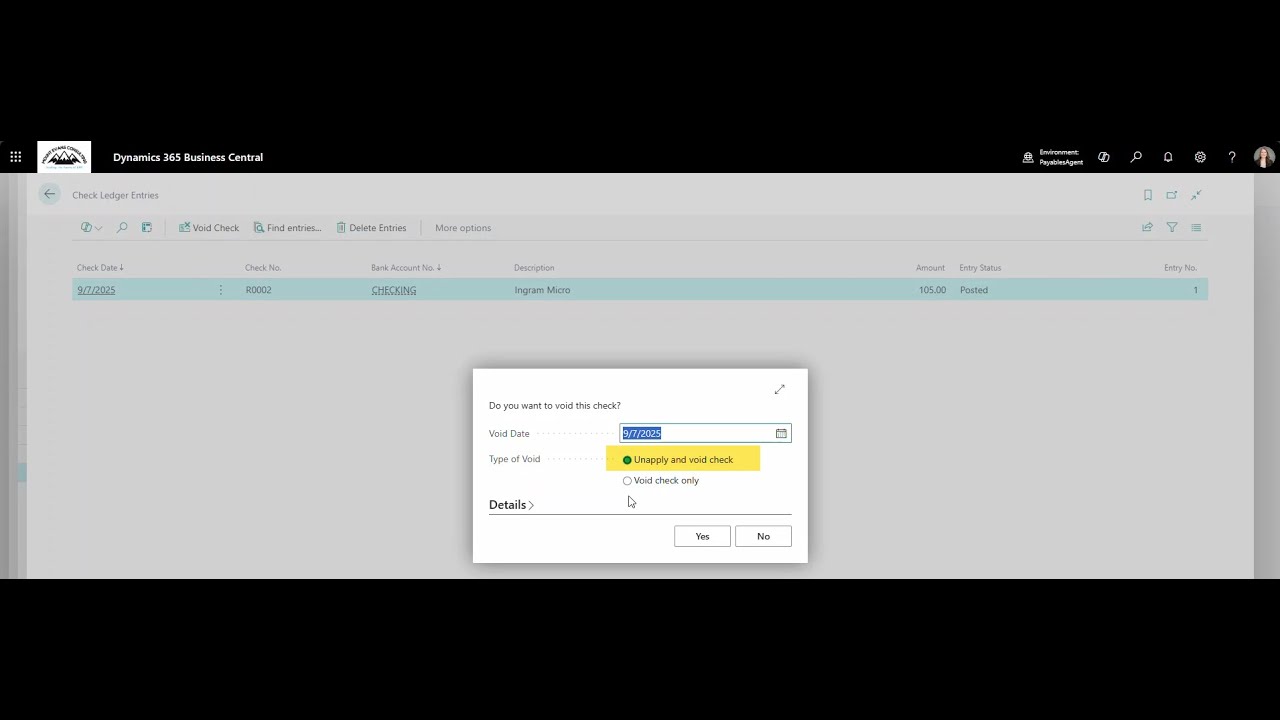Screen dimensions: 1280x720
Task: Open the row menu dots for 9/7/2025
Action: (221, 290)
